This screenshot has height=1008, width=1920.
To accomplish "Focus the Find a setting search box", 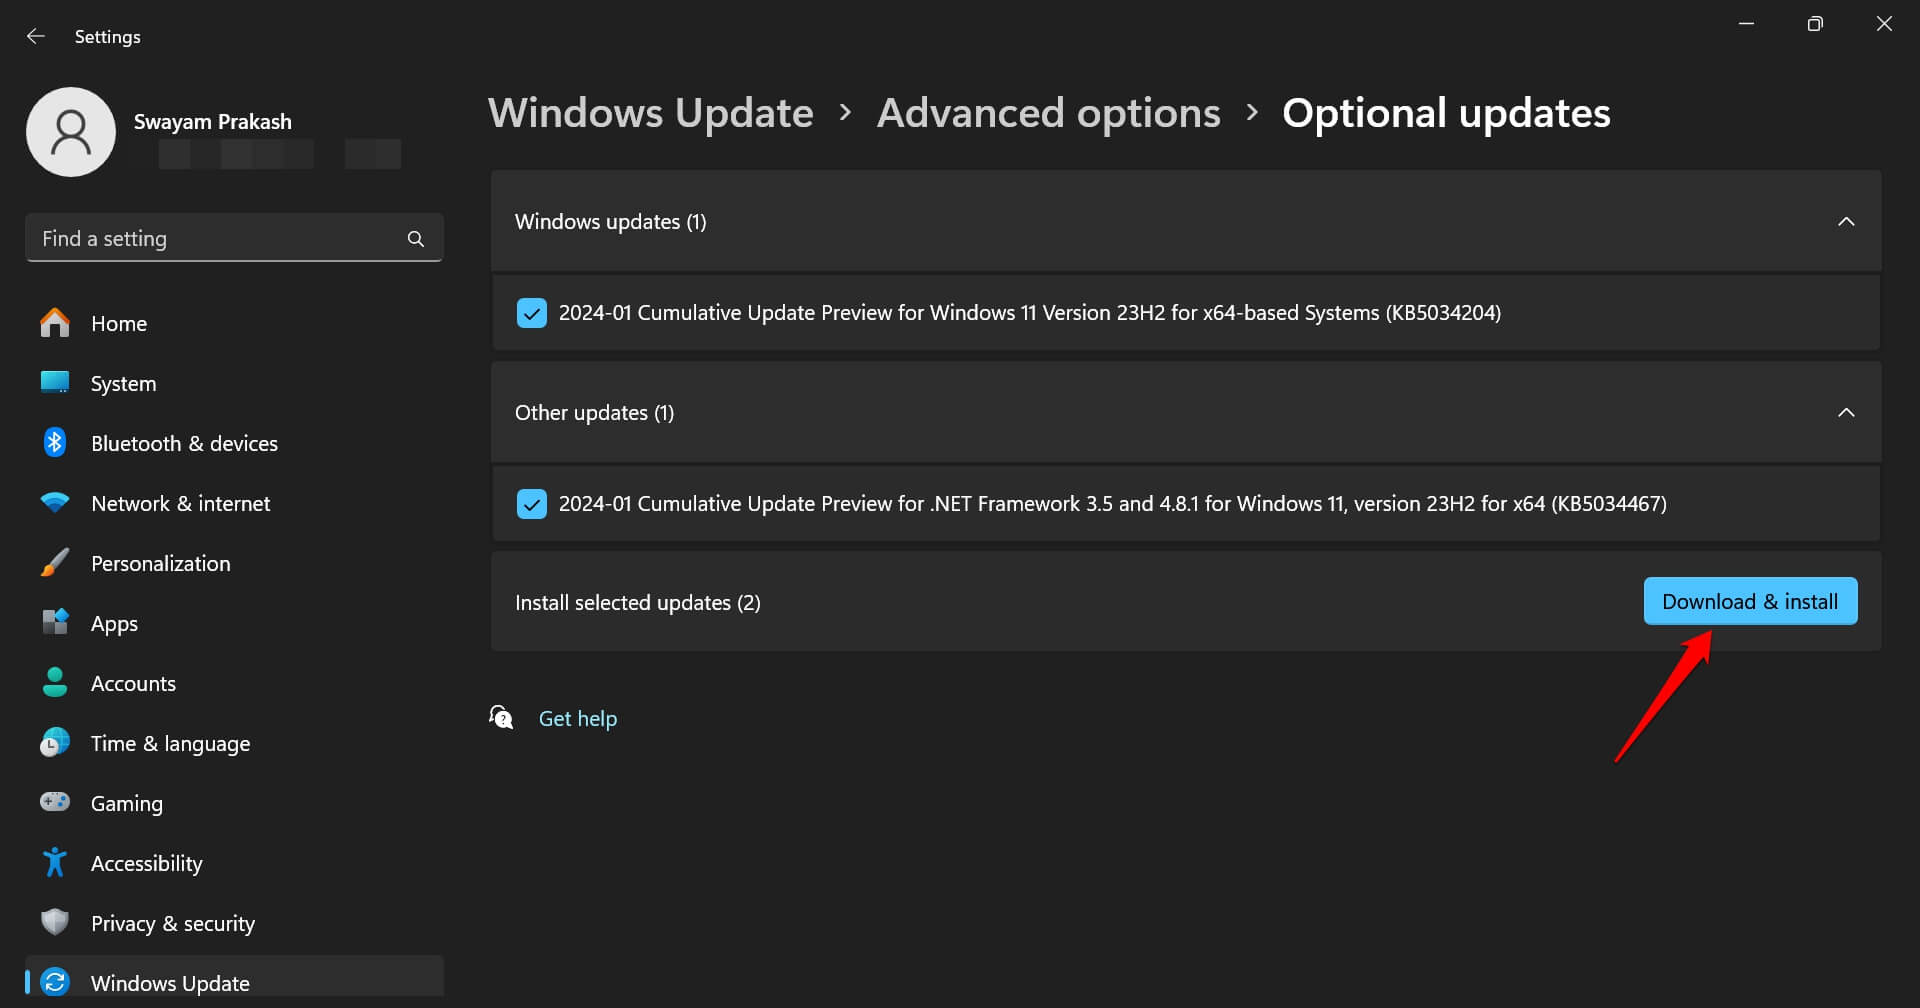I will click(x=215, y=239).
